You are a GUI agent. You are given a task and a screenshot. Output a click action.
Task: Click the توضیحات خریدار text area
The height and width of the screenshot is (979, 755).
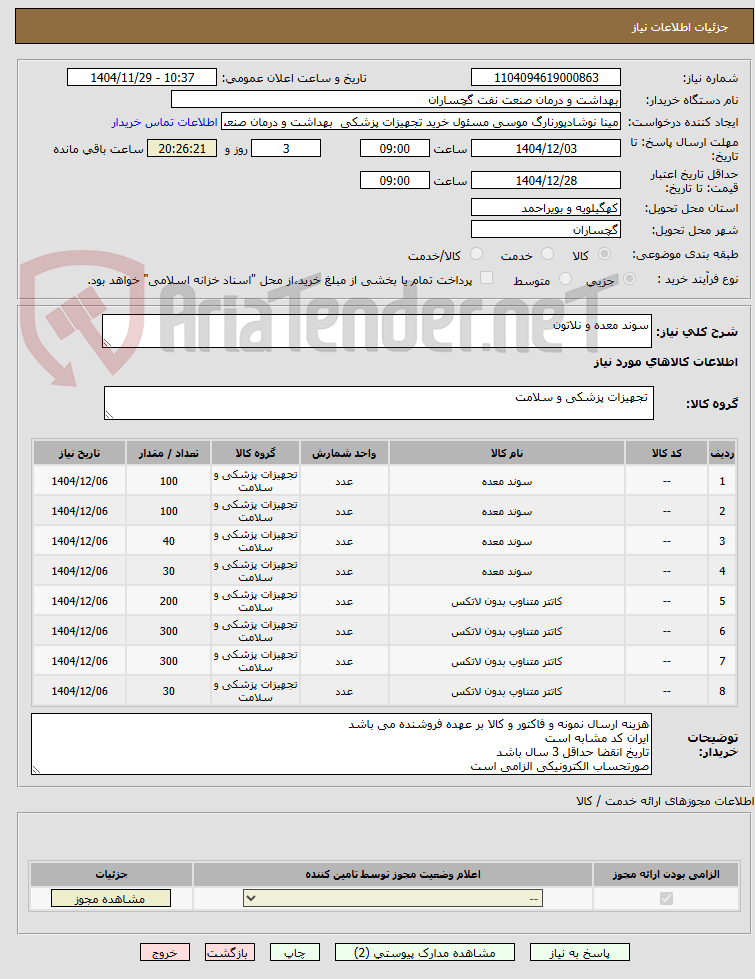tap(341, 744)
